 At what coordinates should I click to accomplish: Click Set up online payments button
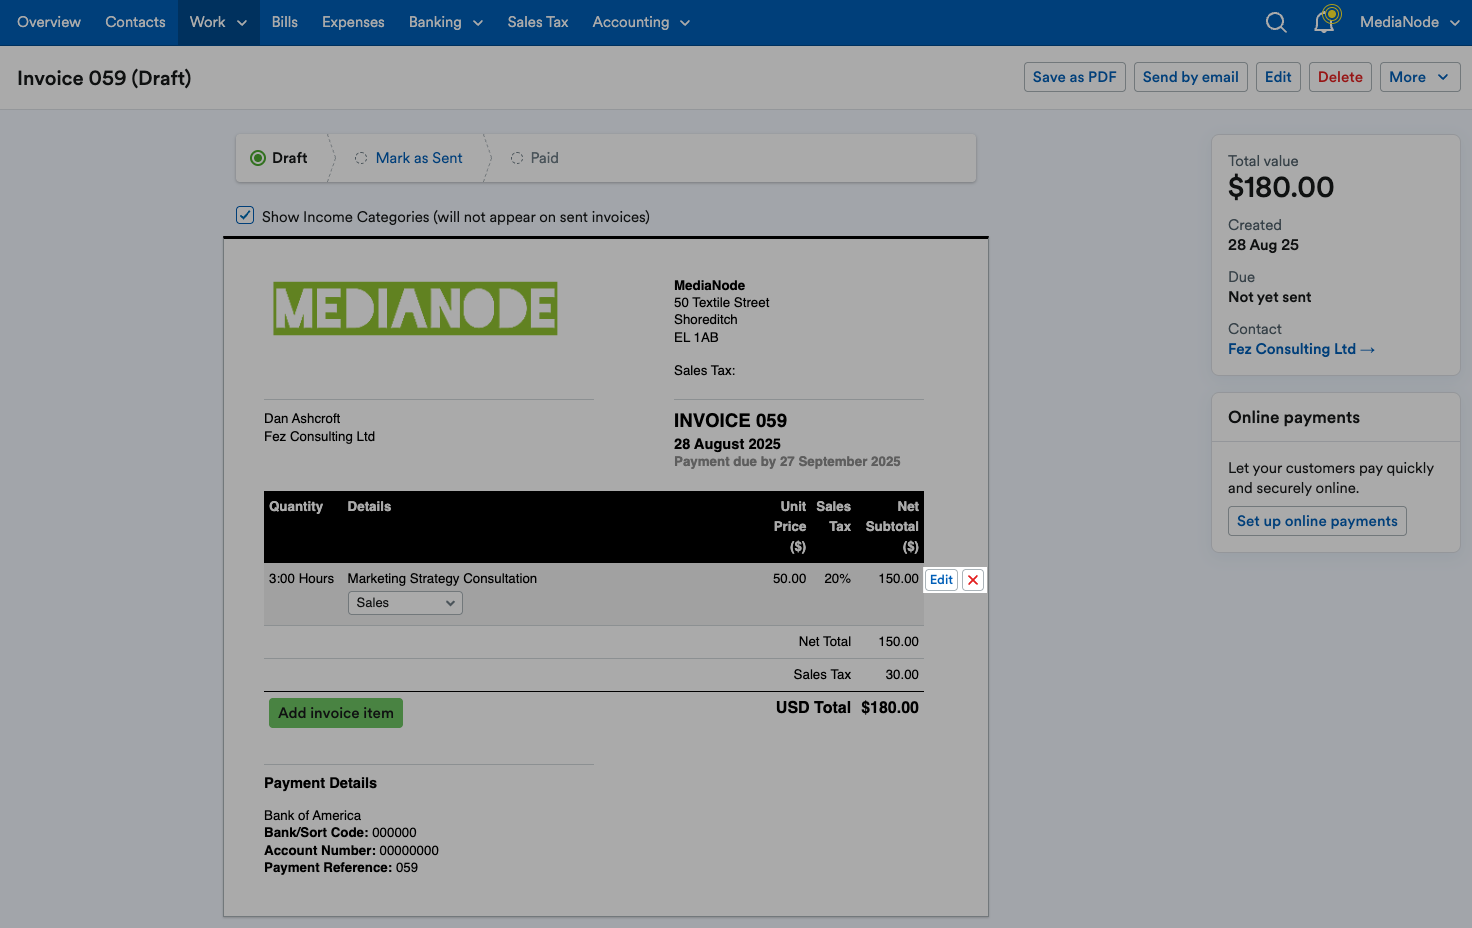[1317, 521]
